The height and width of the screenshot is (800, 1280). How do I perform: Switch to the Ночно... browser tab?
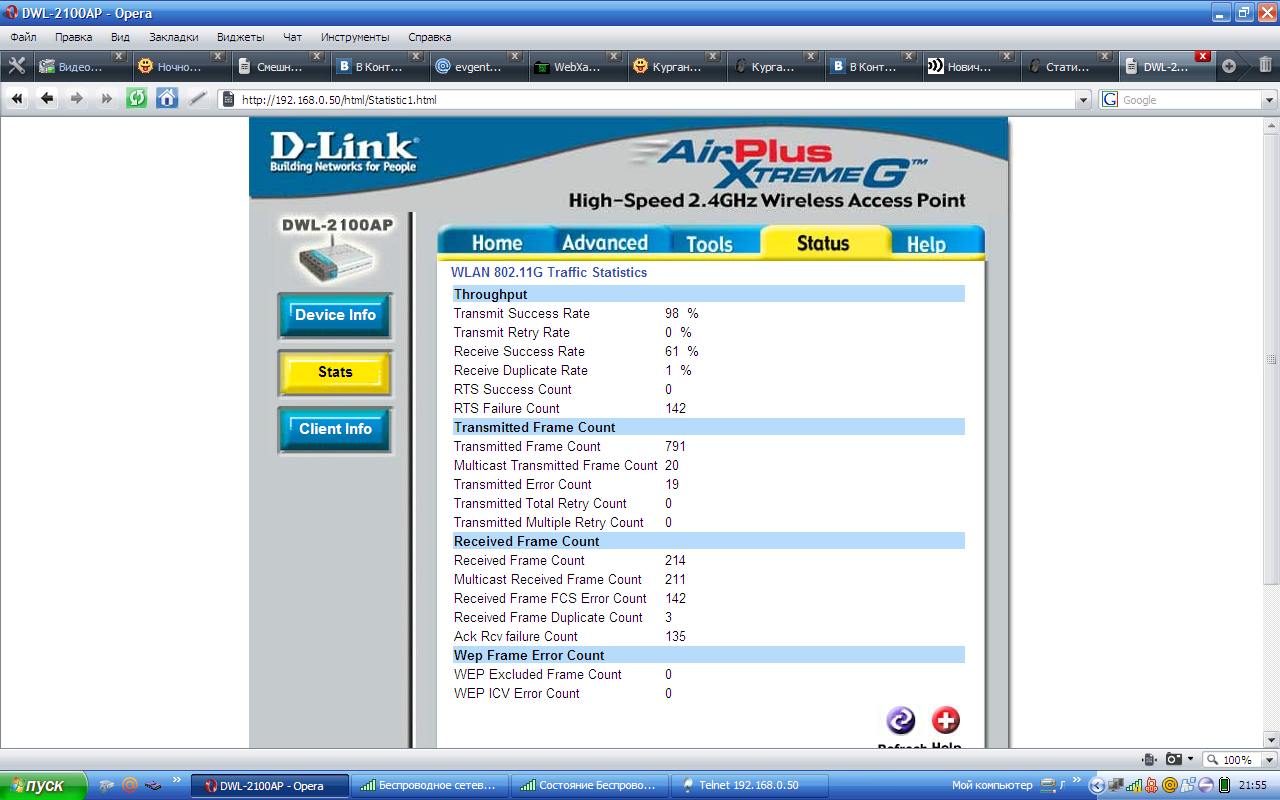pyautogui.click(x=180, y=67)
